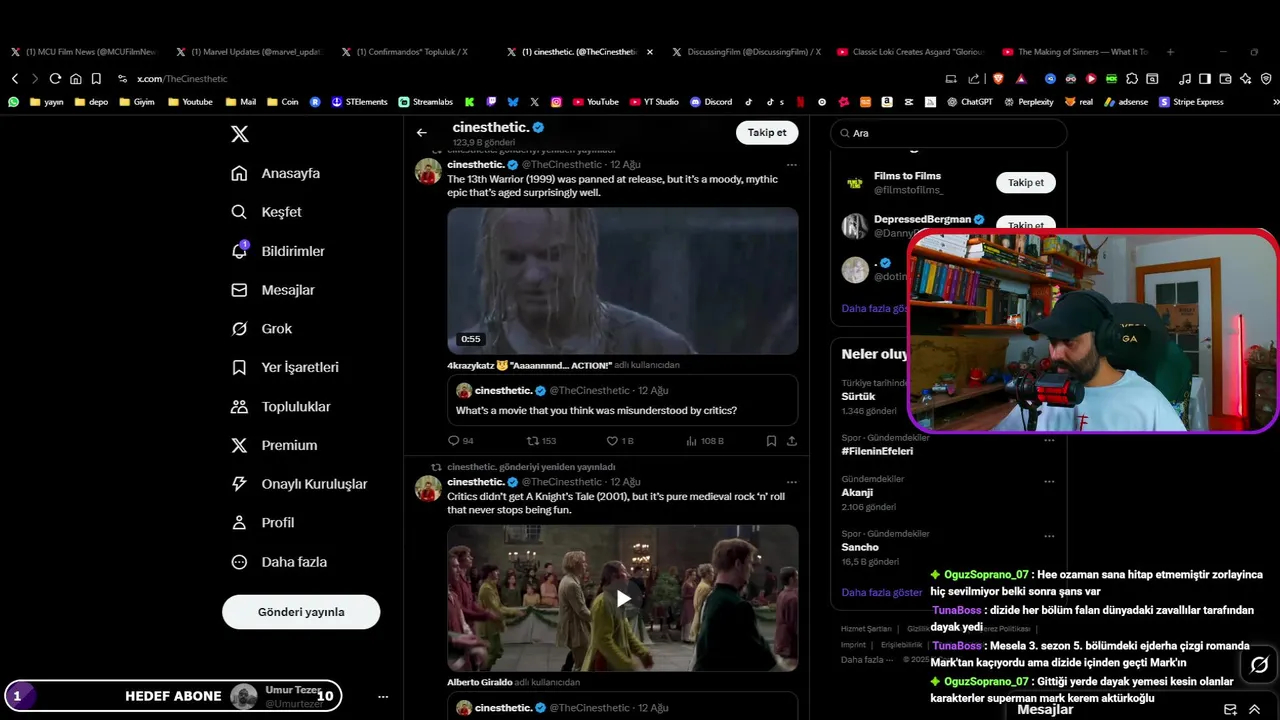Open more options for the Sancho trend

pyautogui.click(x=1049, y=535)
